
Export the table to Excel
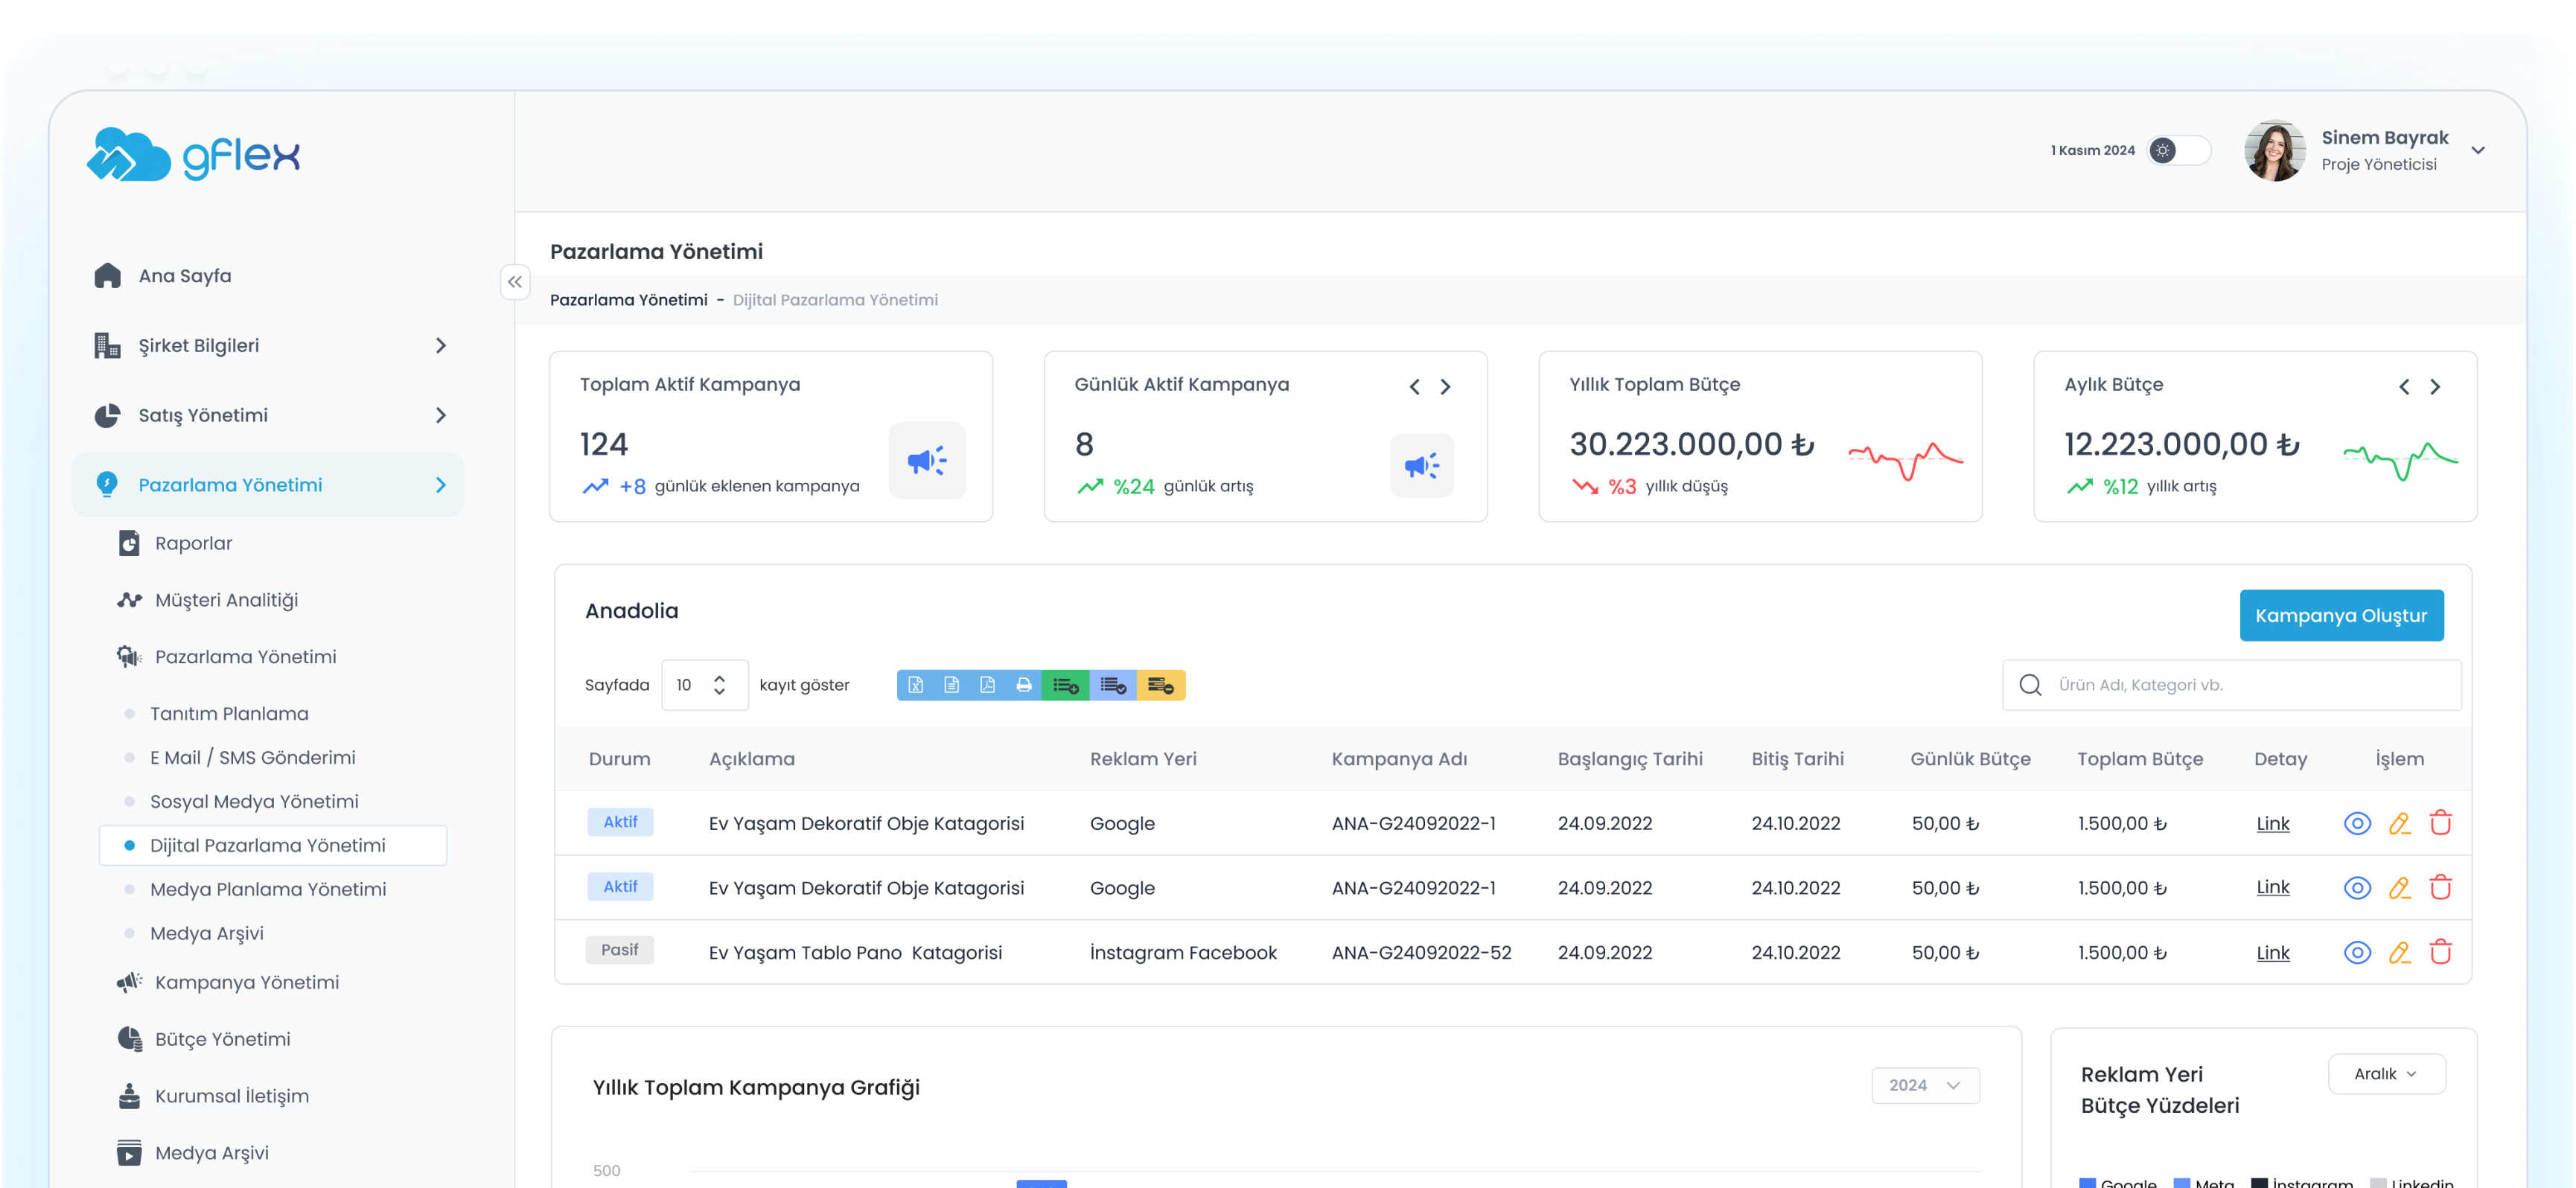pos(915,685)
